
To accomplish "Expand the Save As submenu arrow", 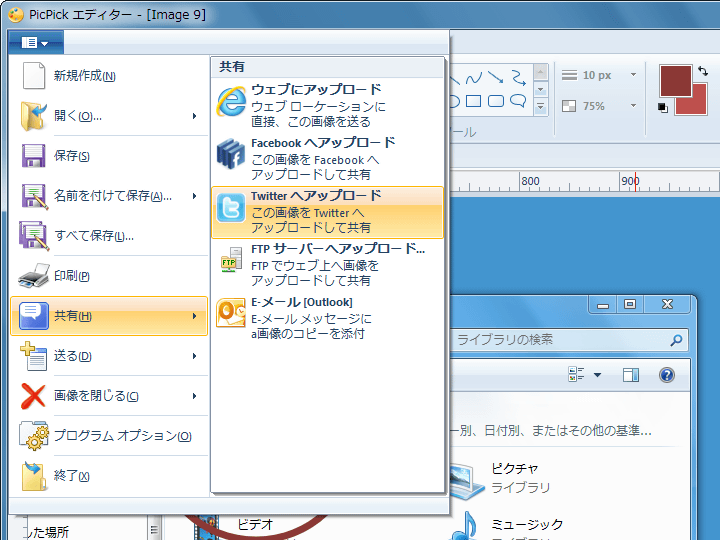I will (x=195, y=196).
